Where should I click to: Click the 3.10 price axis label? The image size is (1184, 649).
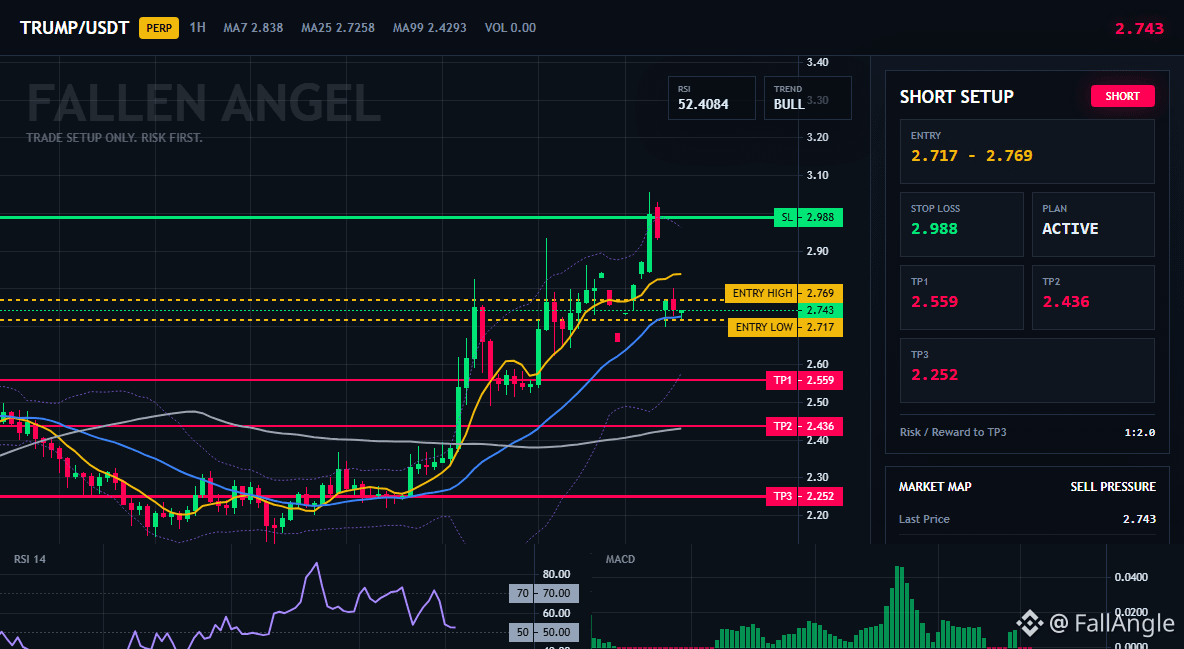click(818, 175)
